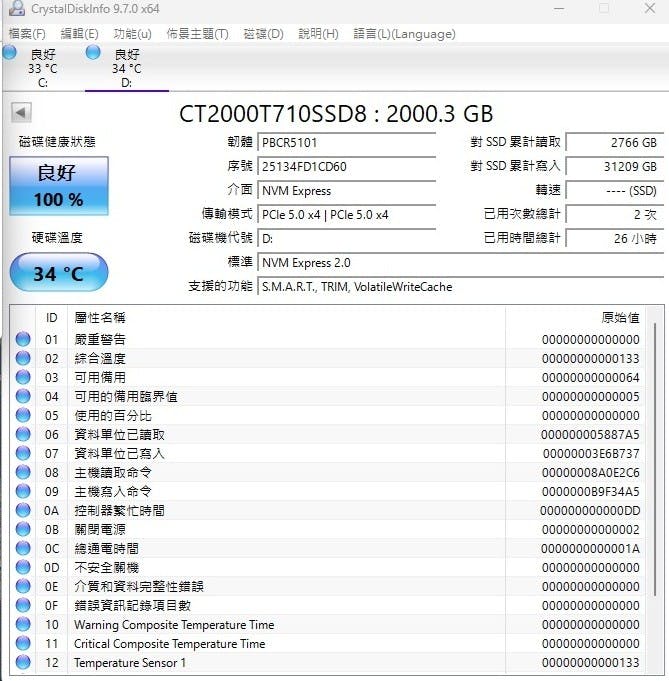Click the 34 °C temperature button

pyautogui.click(x=59, y=273)
